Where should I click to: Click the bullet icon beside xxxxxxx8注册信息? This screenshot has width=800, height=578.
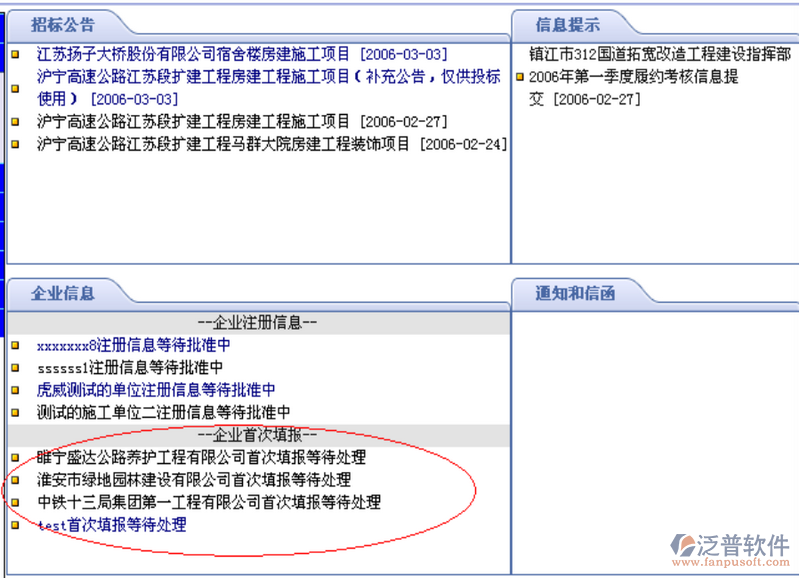[x=15, y=346]
